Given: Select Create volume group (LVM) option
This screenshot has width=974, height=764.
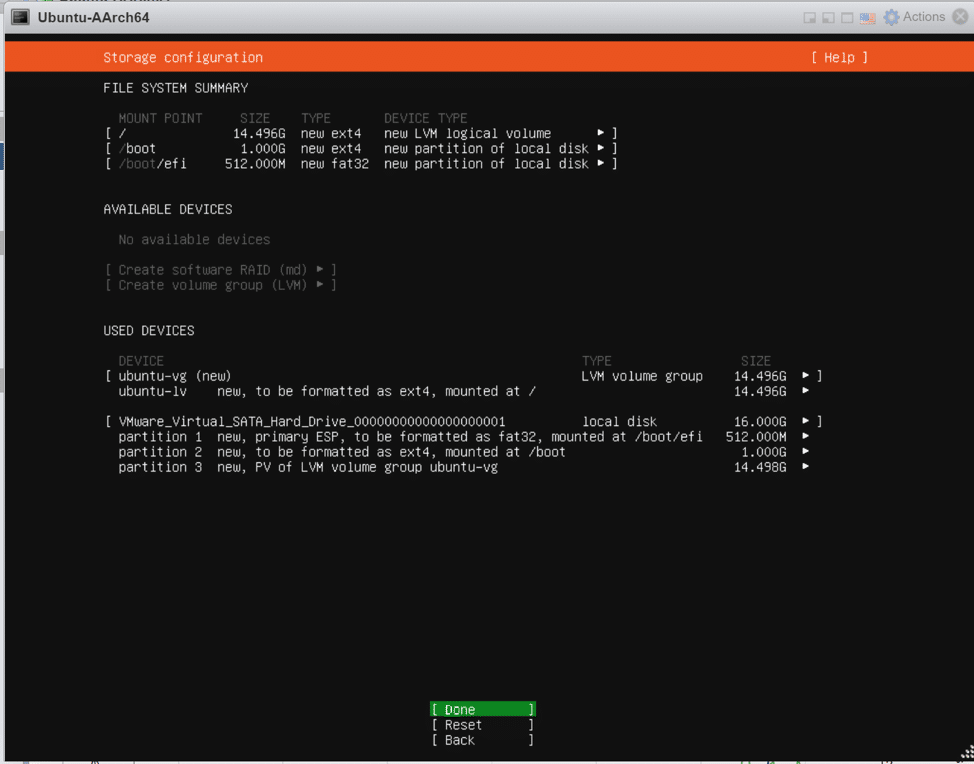Looking at the screenshot, I should pos(221,285).
